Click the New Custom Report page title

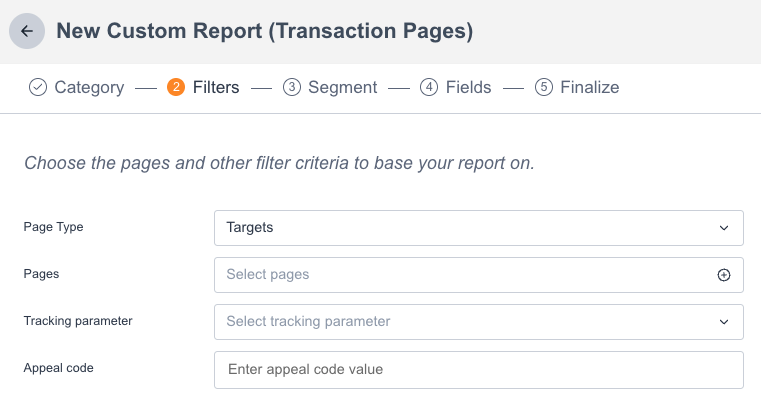pos(264,31)
